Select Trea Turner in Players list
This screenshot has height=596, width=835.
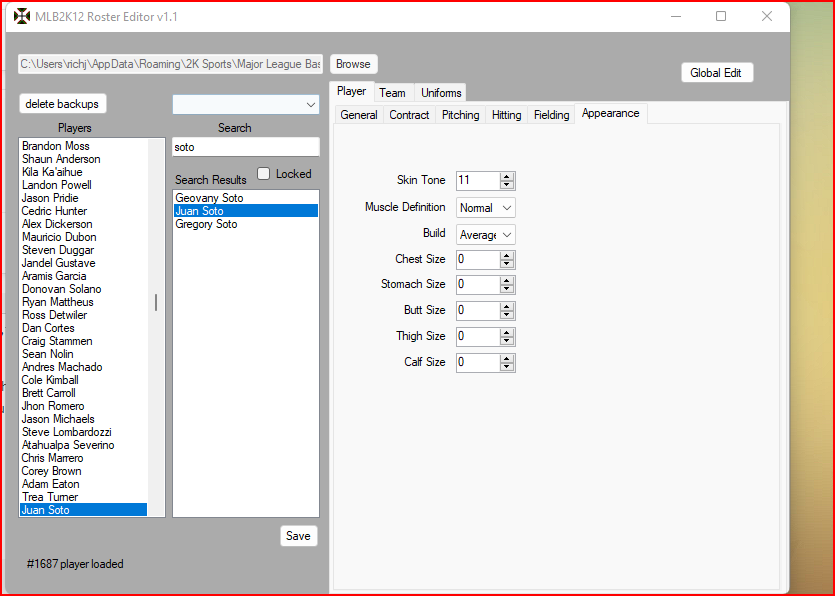point(84,497)
